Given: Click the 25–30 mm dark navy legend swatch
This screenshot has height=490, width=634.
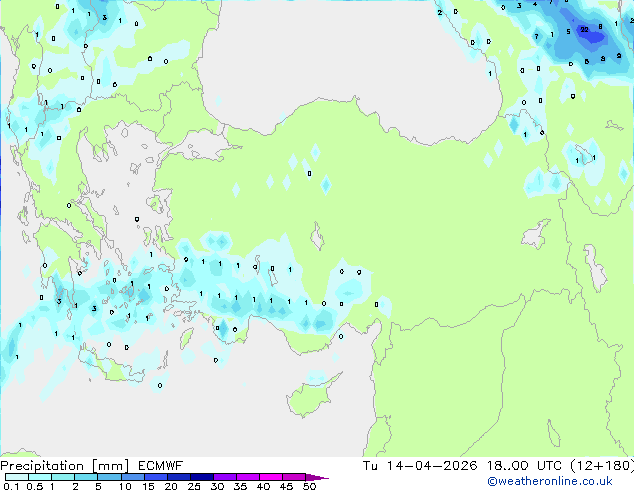Looking at the screenshot, I should (x=201, y=477).
